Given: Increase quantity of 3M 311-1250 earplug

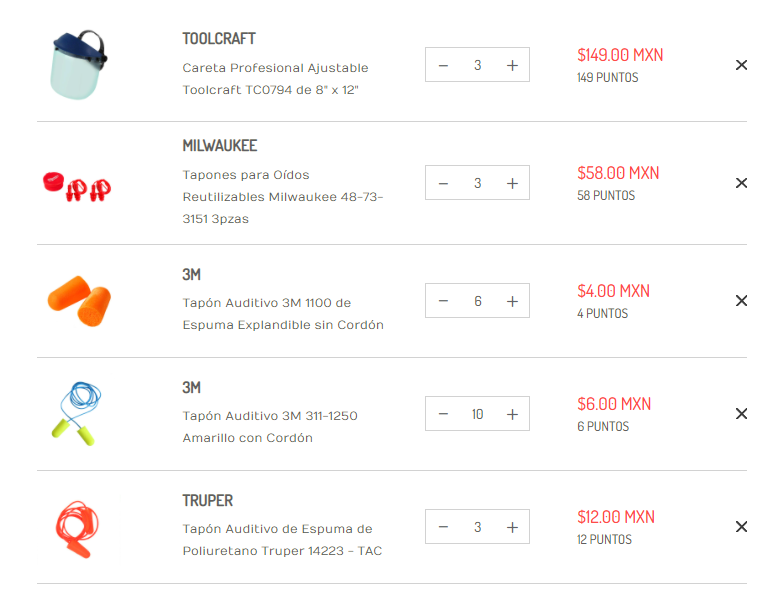Looking at the screenshot, I should pyautogui.click(x=512, y=414).
